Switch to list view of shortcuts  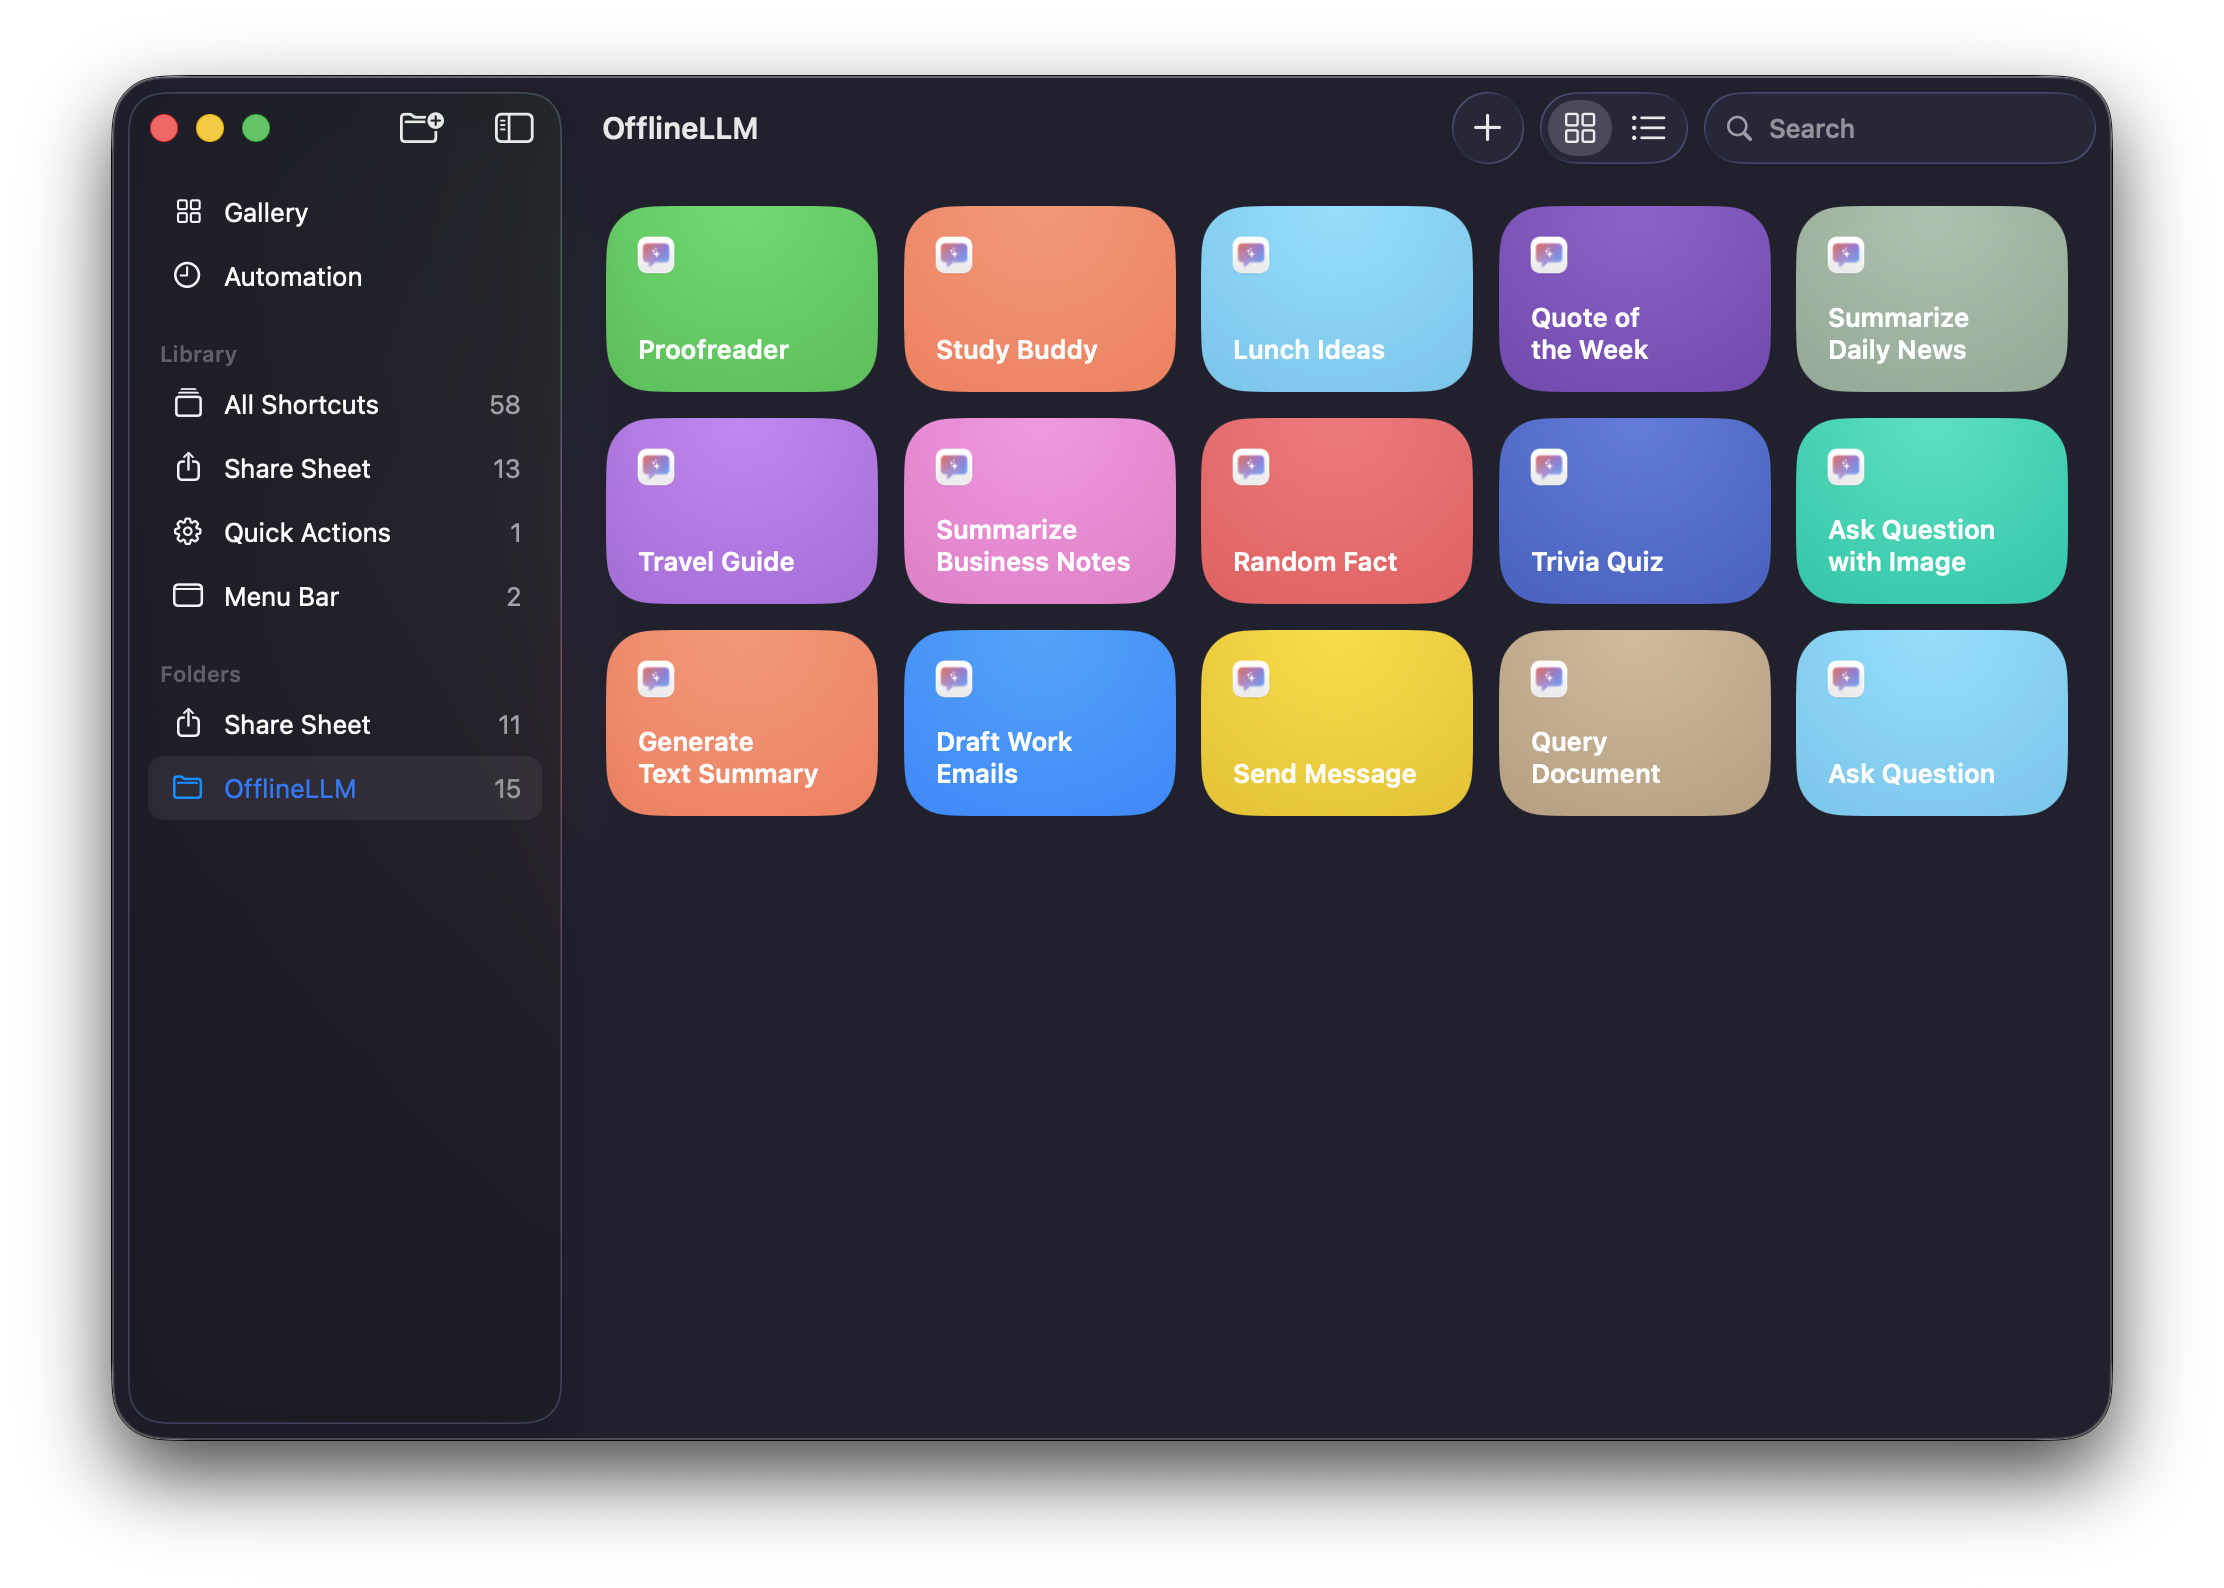coord(1648,128)
